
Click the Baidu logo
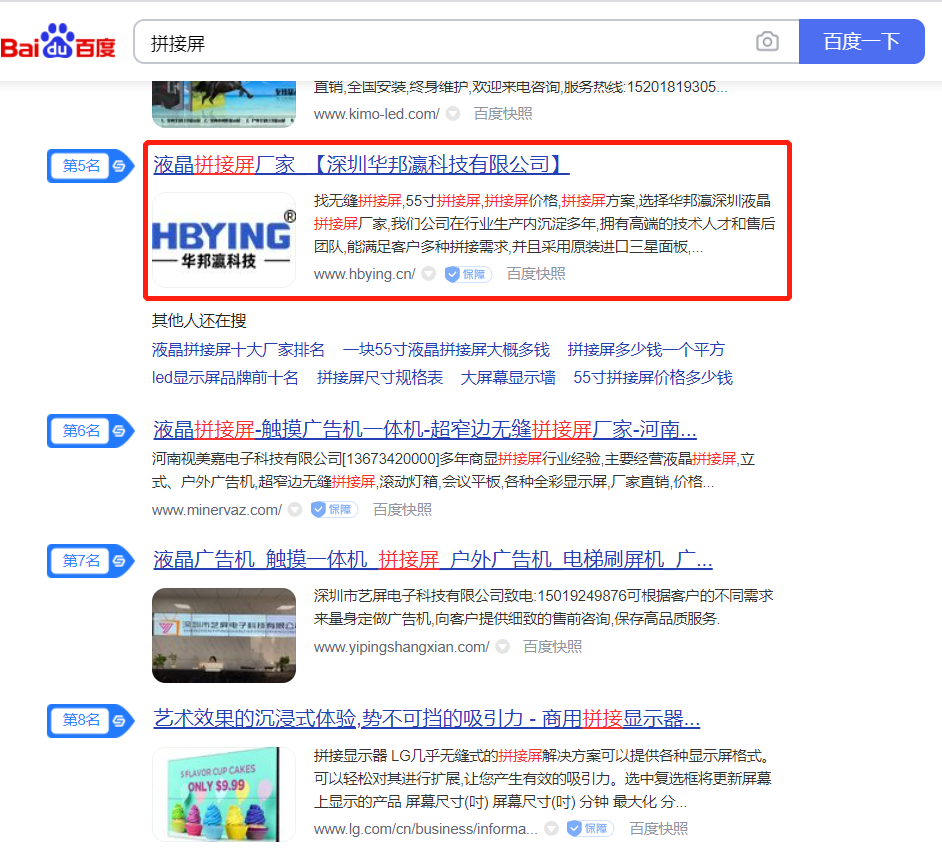click(58, 42)
